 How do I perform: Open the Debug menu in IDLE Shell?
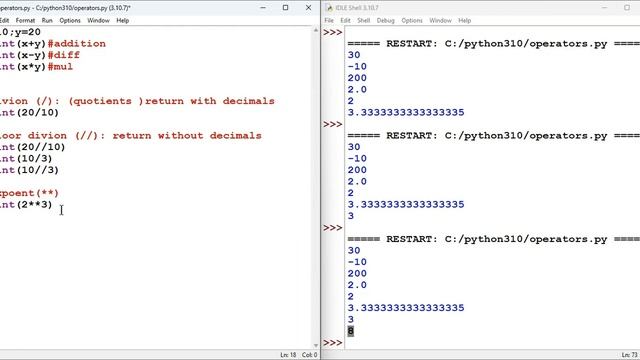(x=385, y=20)
